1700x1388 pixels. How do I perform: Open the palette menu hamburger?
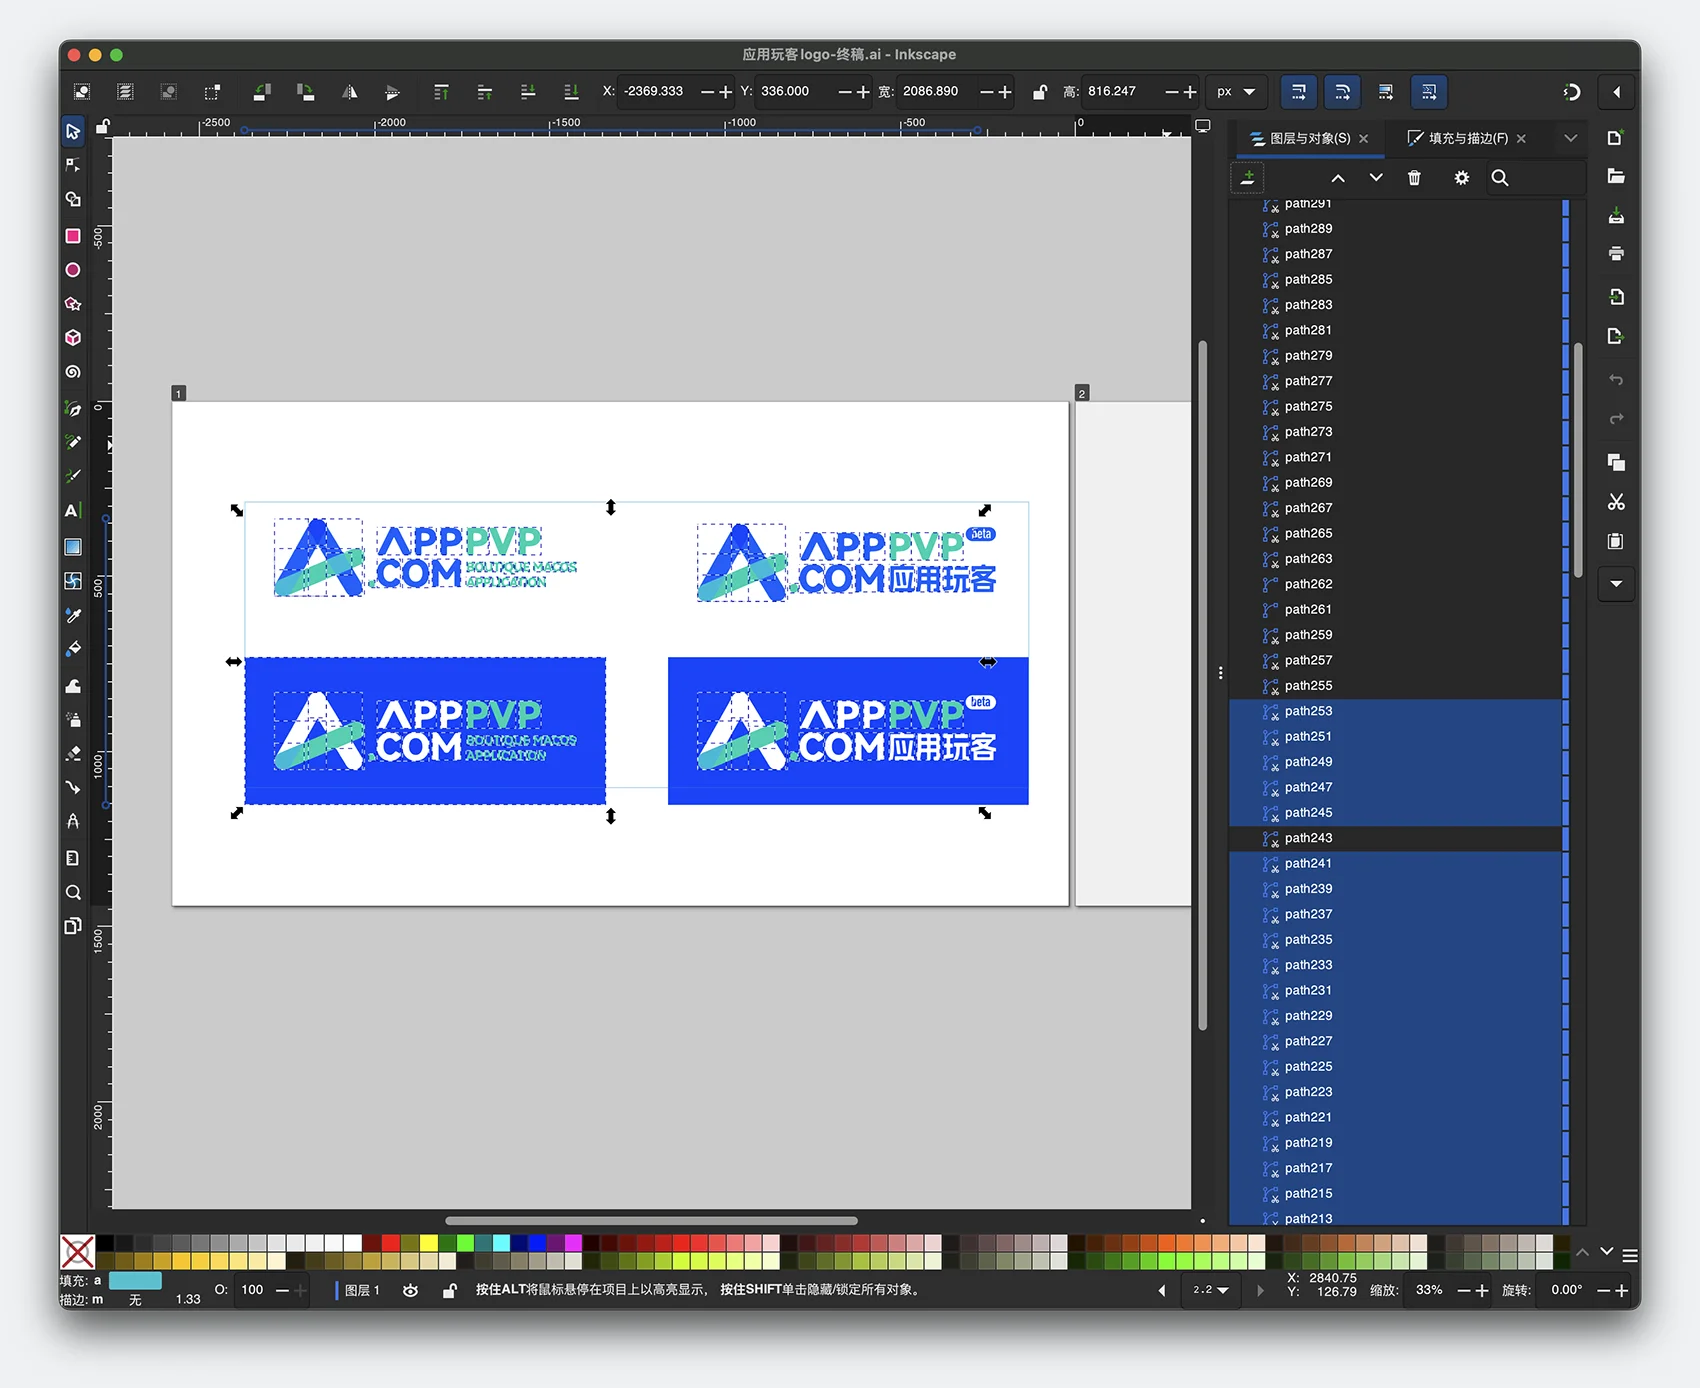1630,1255
